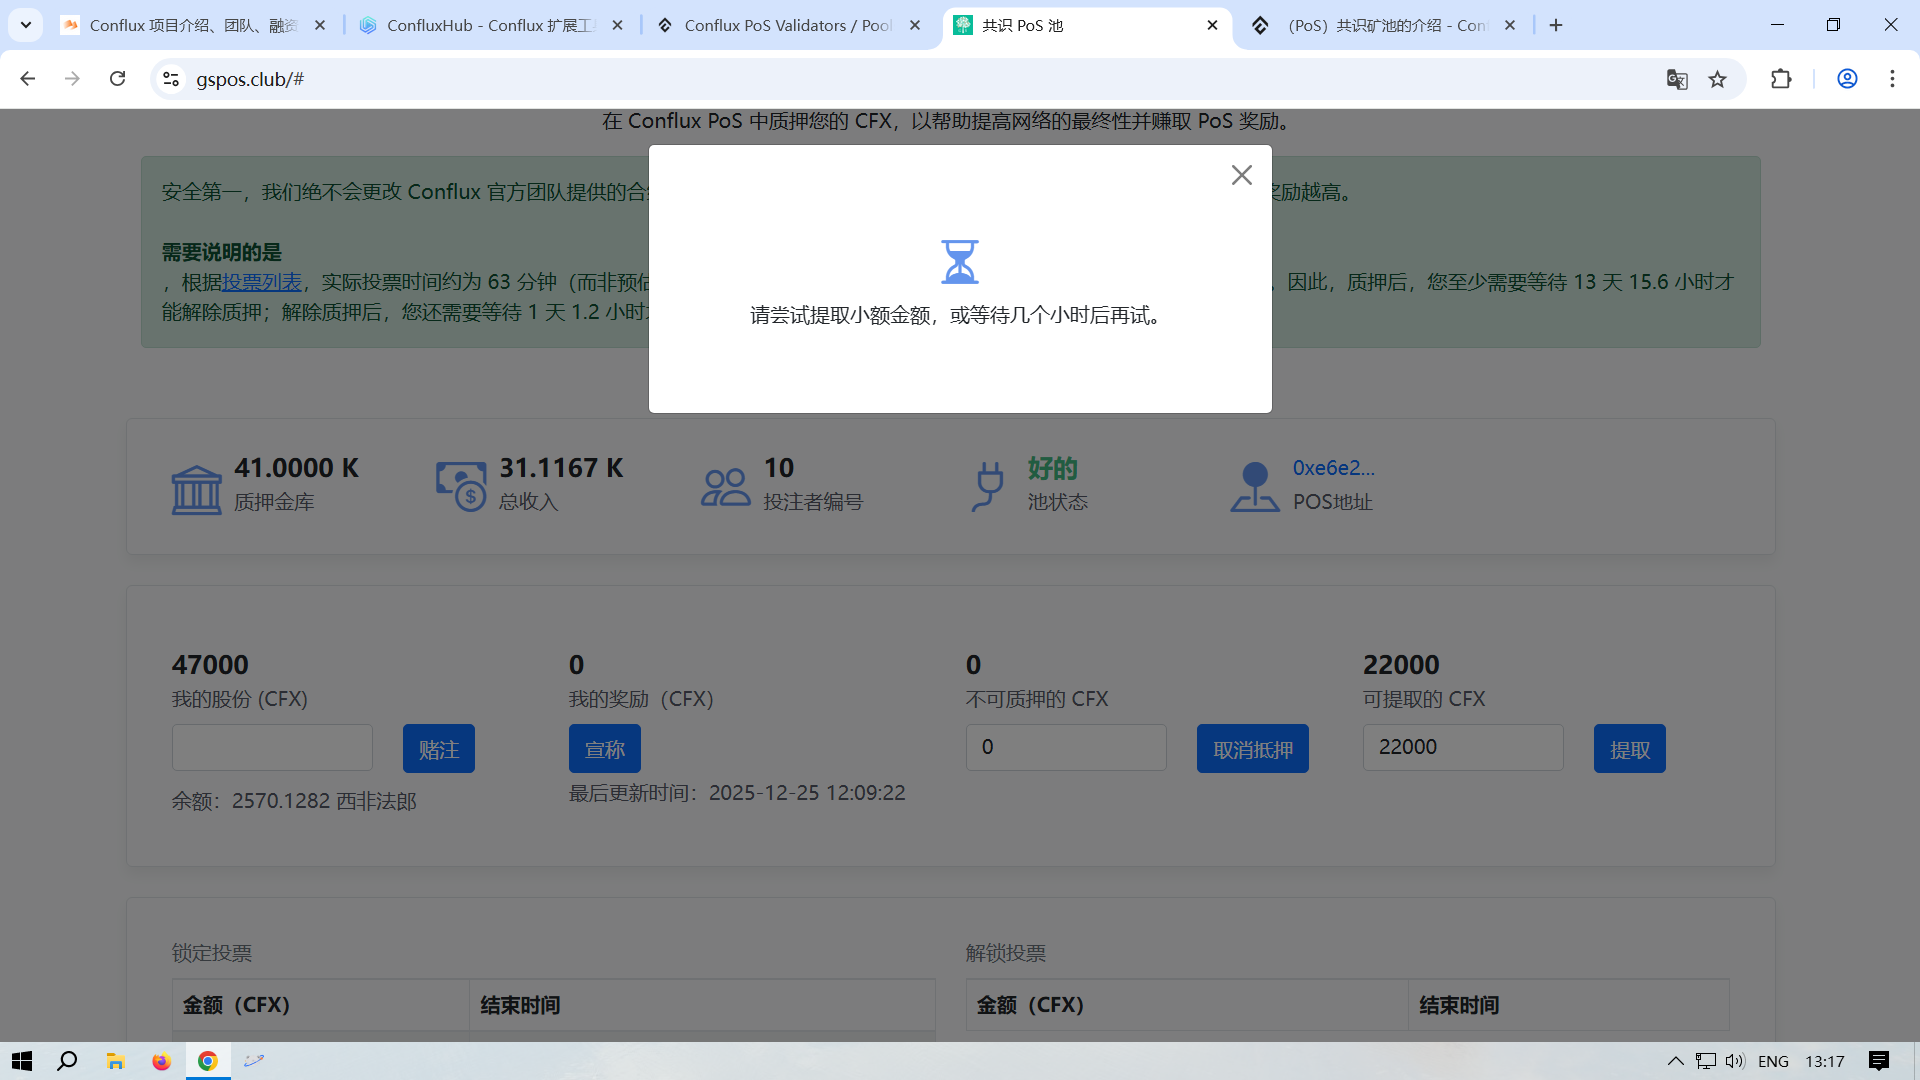The image size is (1920, 1080).
Task: Switch to ConfluxHub tab
Action: (x=490, y=25)
